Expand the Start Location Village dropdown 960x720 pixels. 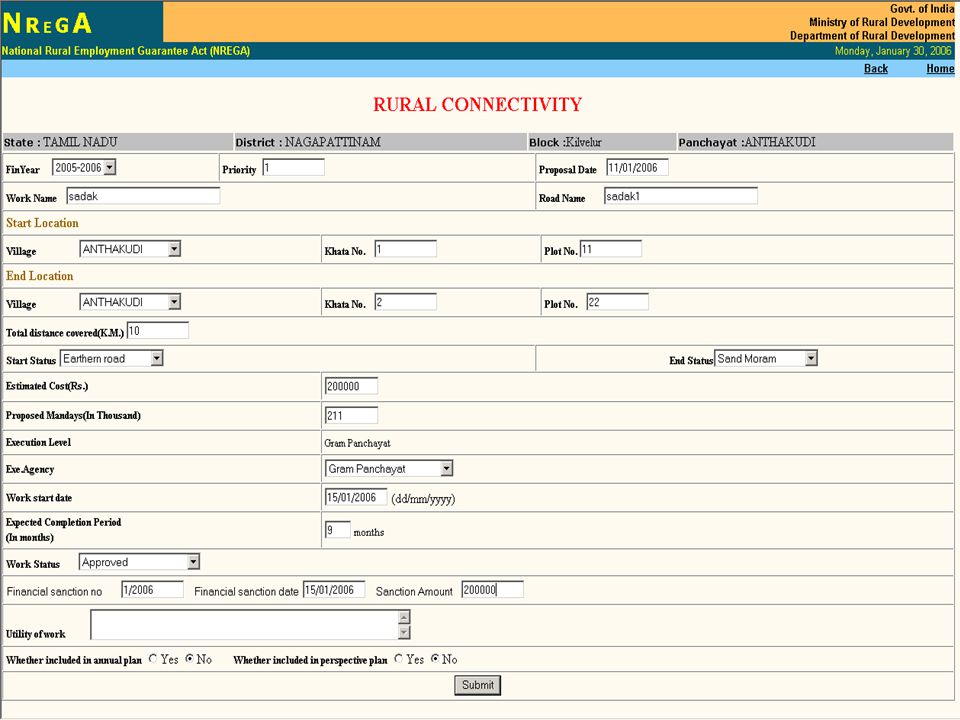(130, 249)
